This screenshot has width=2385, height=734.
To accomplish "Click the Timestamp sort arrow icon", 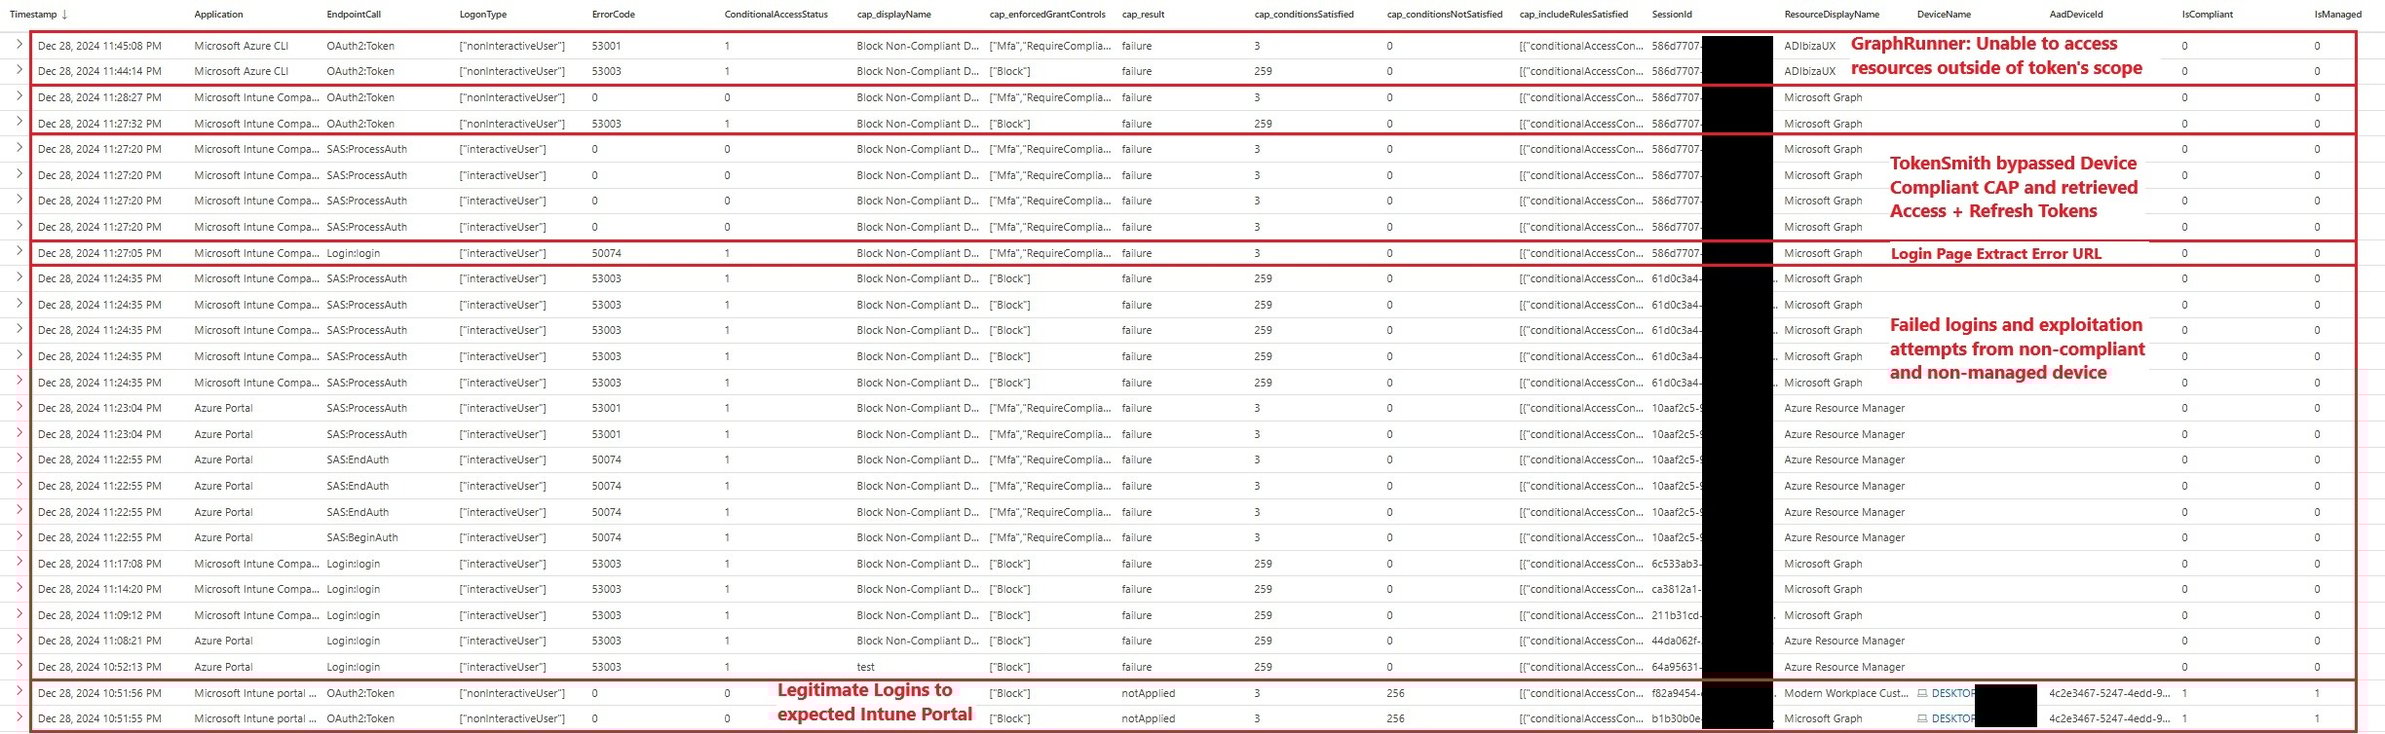I will [x=65, y=15].
